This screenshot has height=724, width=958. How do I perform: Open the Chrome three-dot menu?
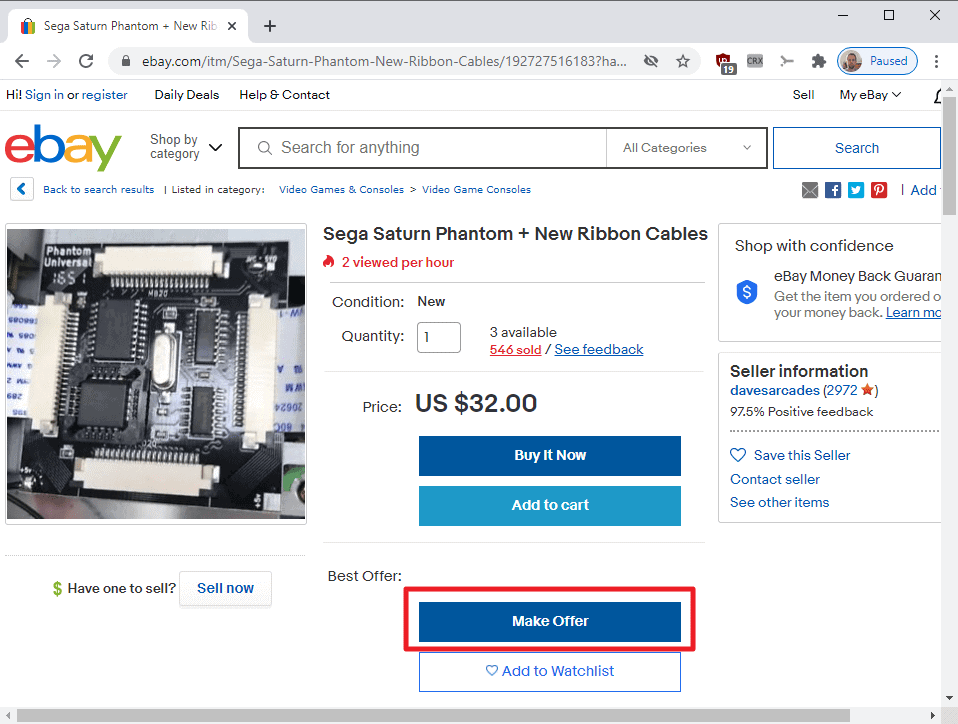click(x=936, y=61)
